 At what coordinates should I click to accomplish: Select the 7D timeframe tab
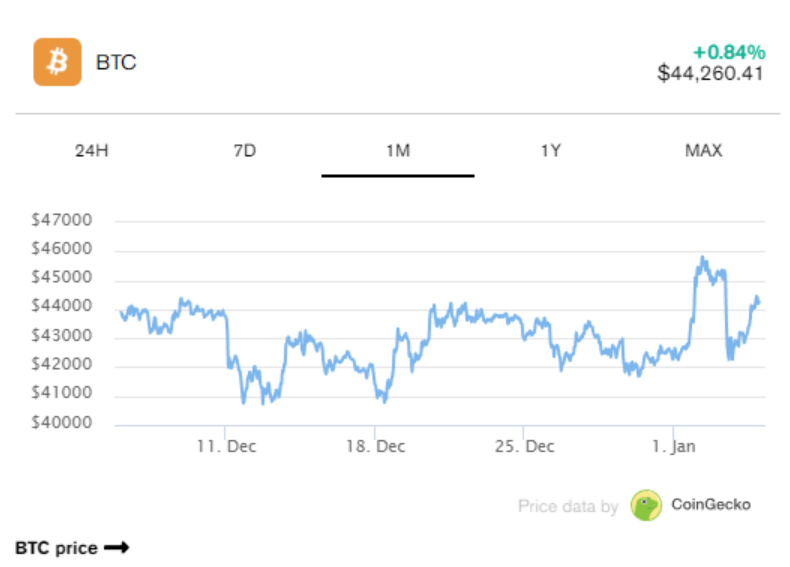(x=244, y=151)
